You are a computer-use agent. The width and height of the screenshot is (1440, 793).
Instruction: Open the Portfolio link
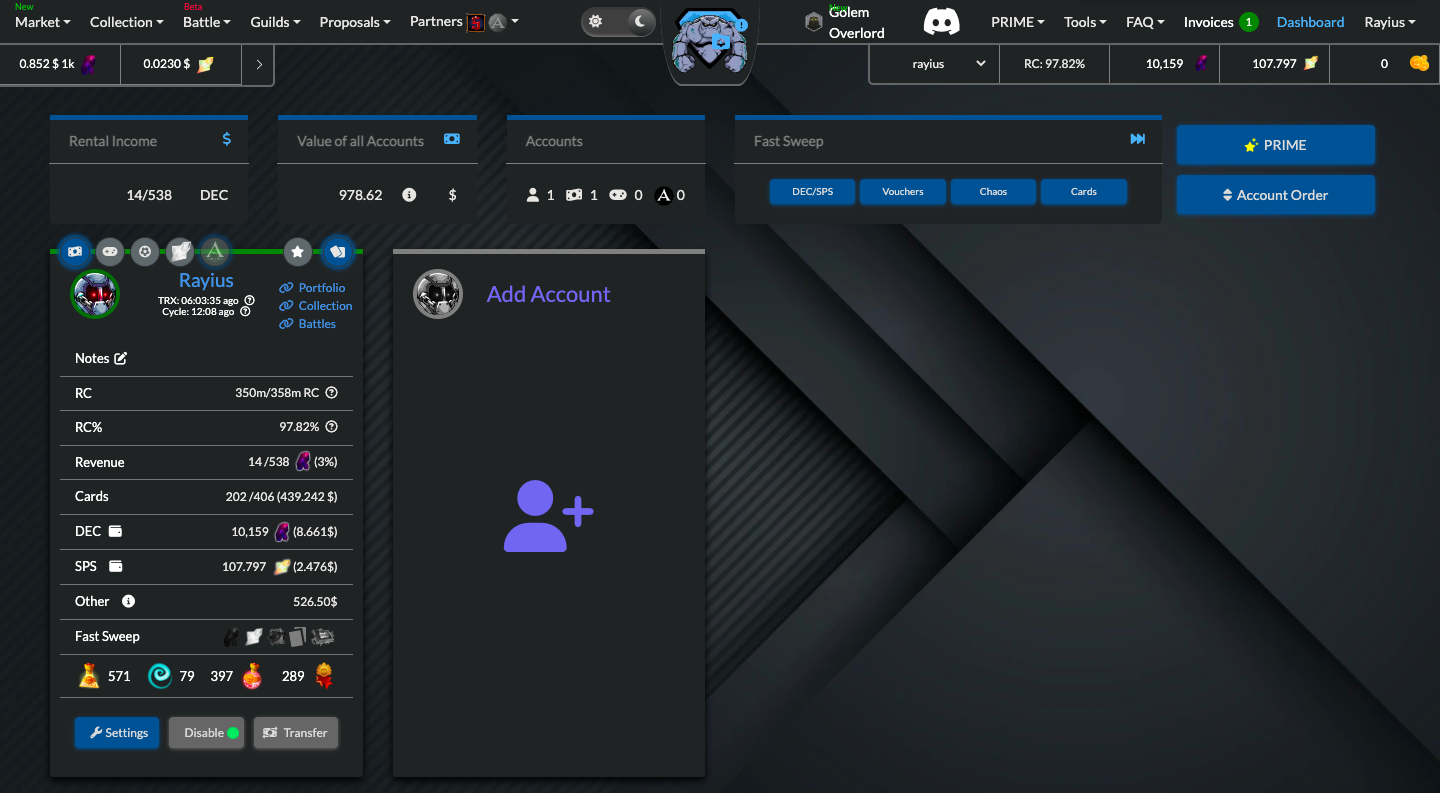tap(312, 288)
